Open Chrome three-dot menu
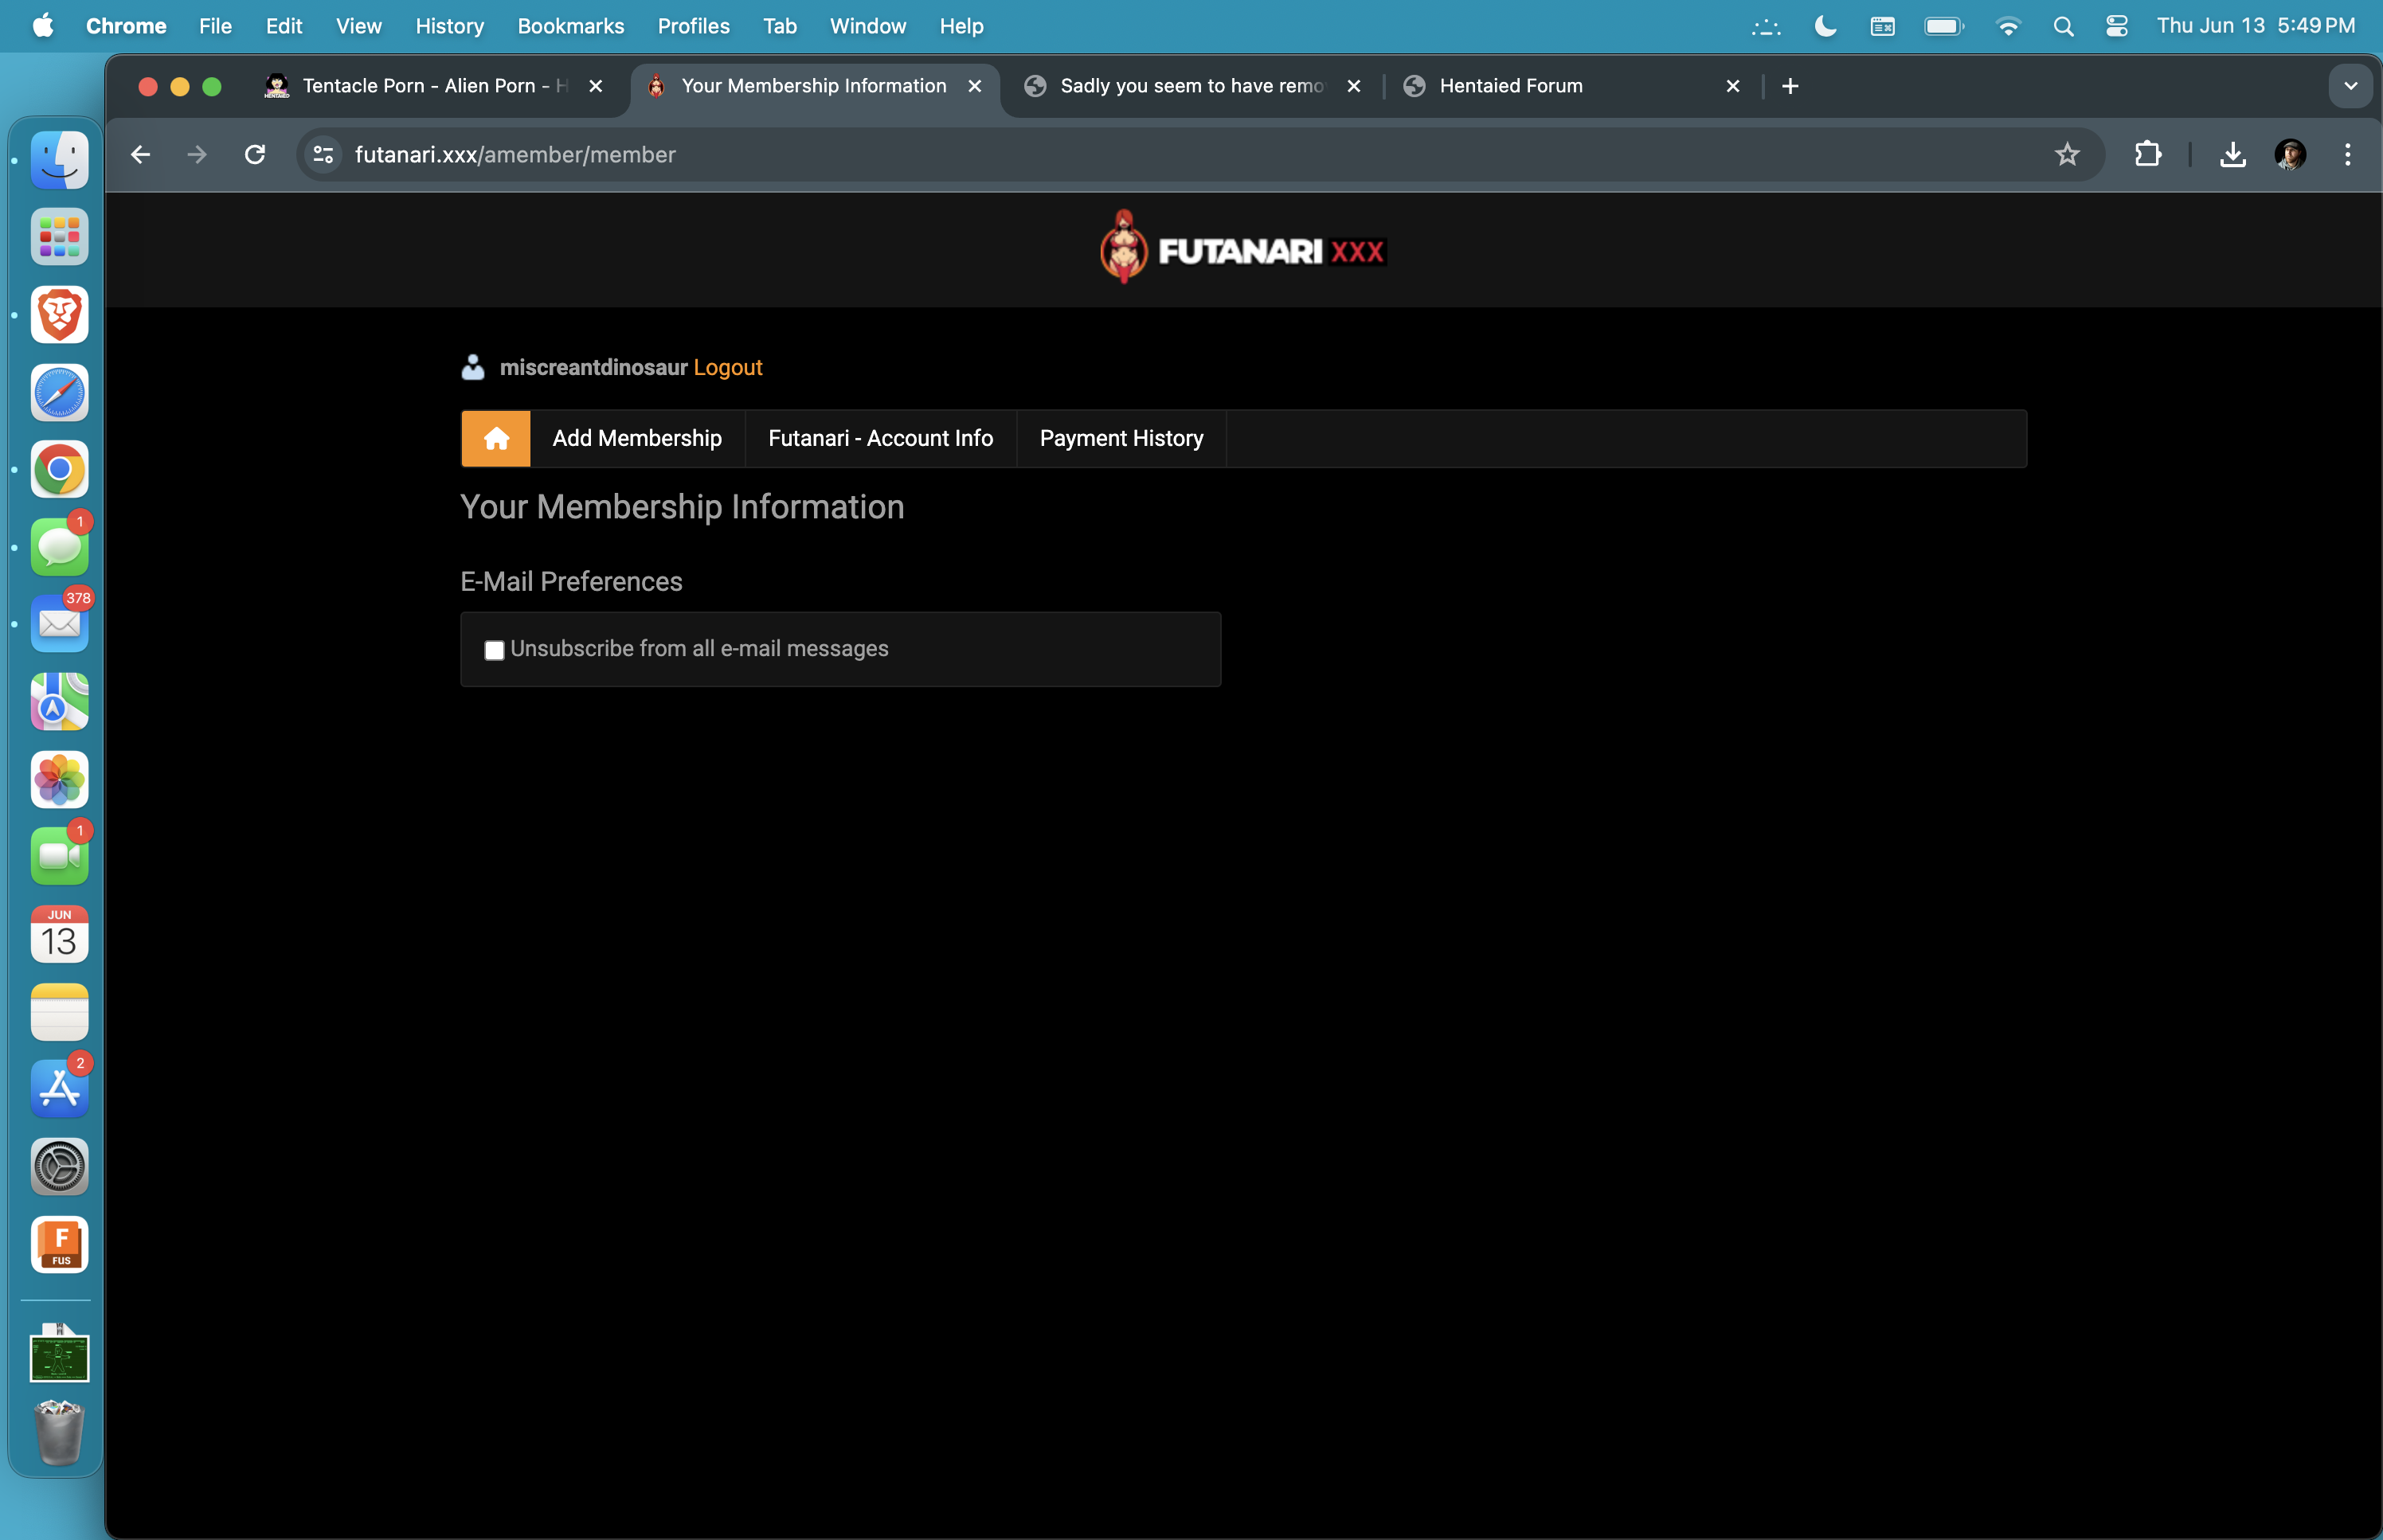The height and width of the screenshot is (1540, 2383). pyautogui.click(x=2347, y=154)
